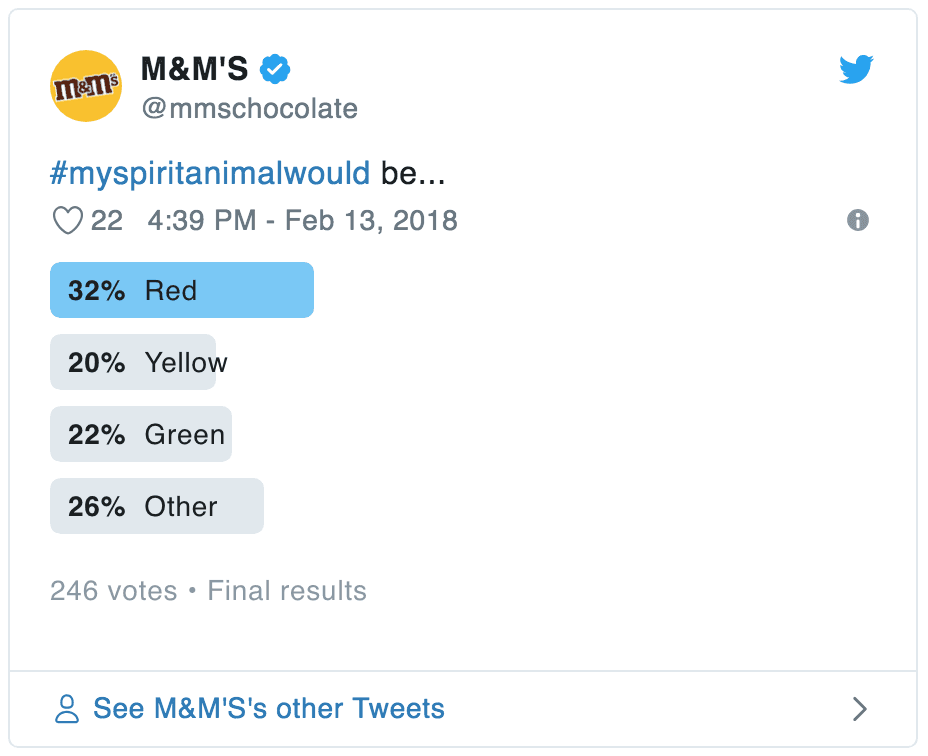Viewport: 928px width, 756px height.
Task: Click the like count number 22
Action: (x=107, y=220)
